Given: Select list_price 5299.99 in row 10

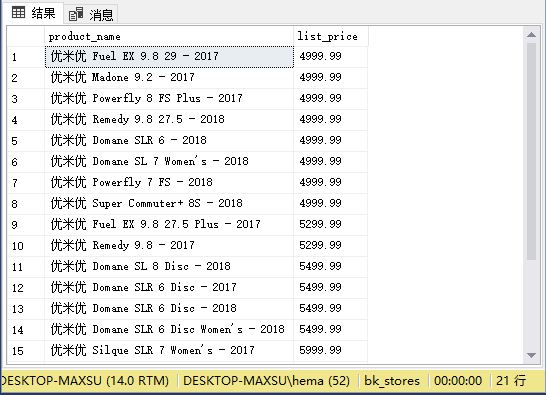Looking at the screenshot, I should (x=330, y=246).
